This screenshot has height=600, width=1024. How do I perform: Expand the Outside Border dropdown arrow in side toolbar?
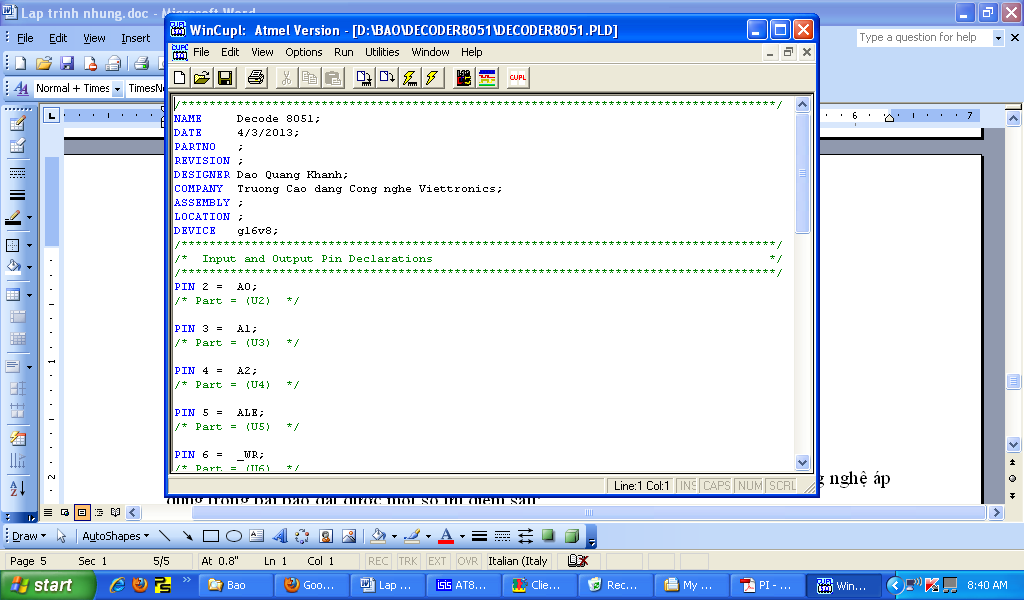[29, 245]
